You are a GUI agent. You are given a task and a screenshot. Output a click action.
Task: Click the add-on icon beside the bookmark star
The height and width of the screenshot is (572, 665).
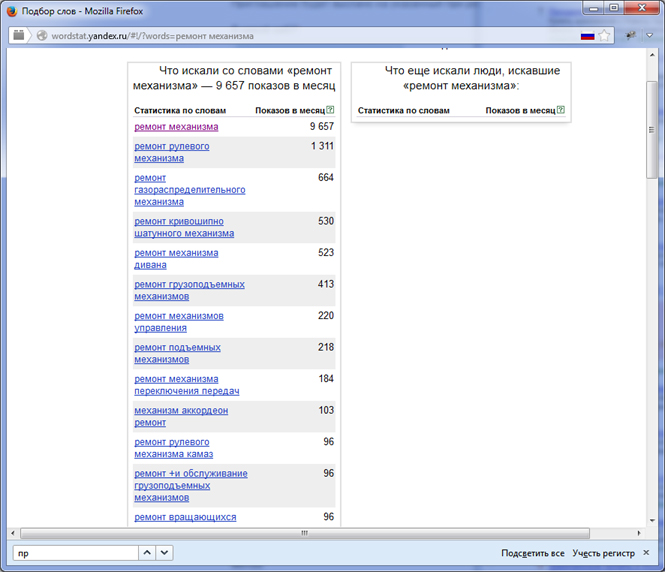631,36
